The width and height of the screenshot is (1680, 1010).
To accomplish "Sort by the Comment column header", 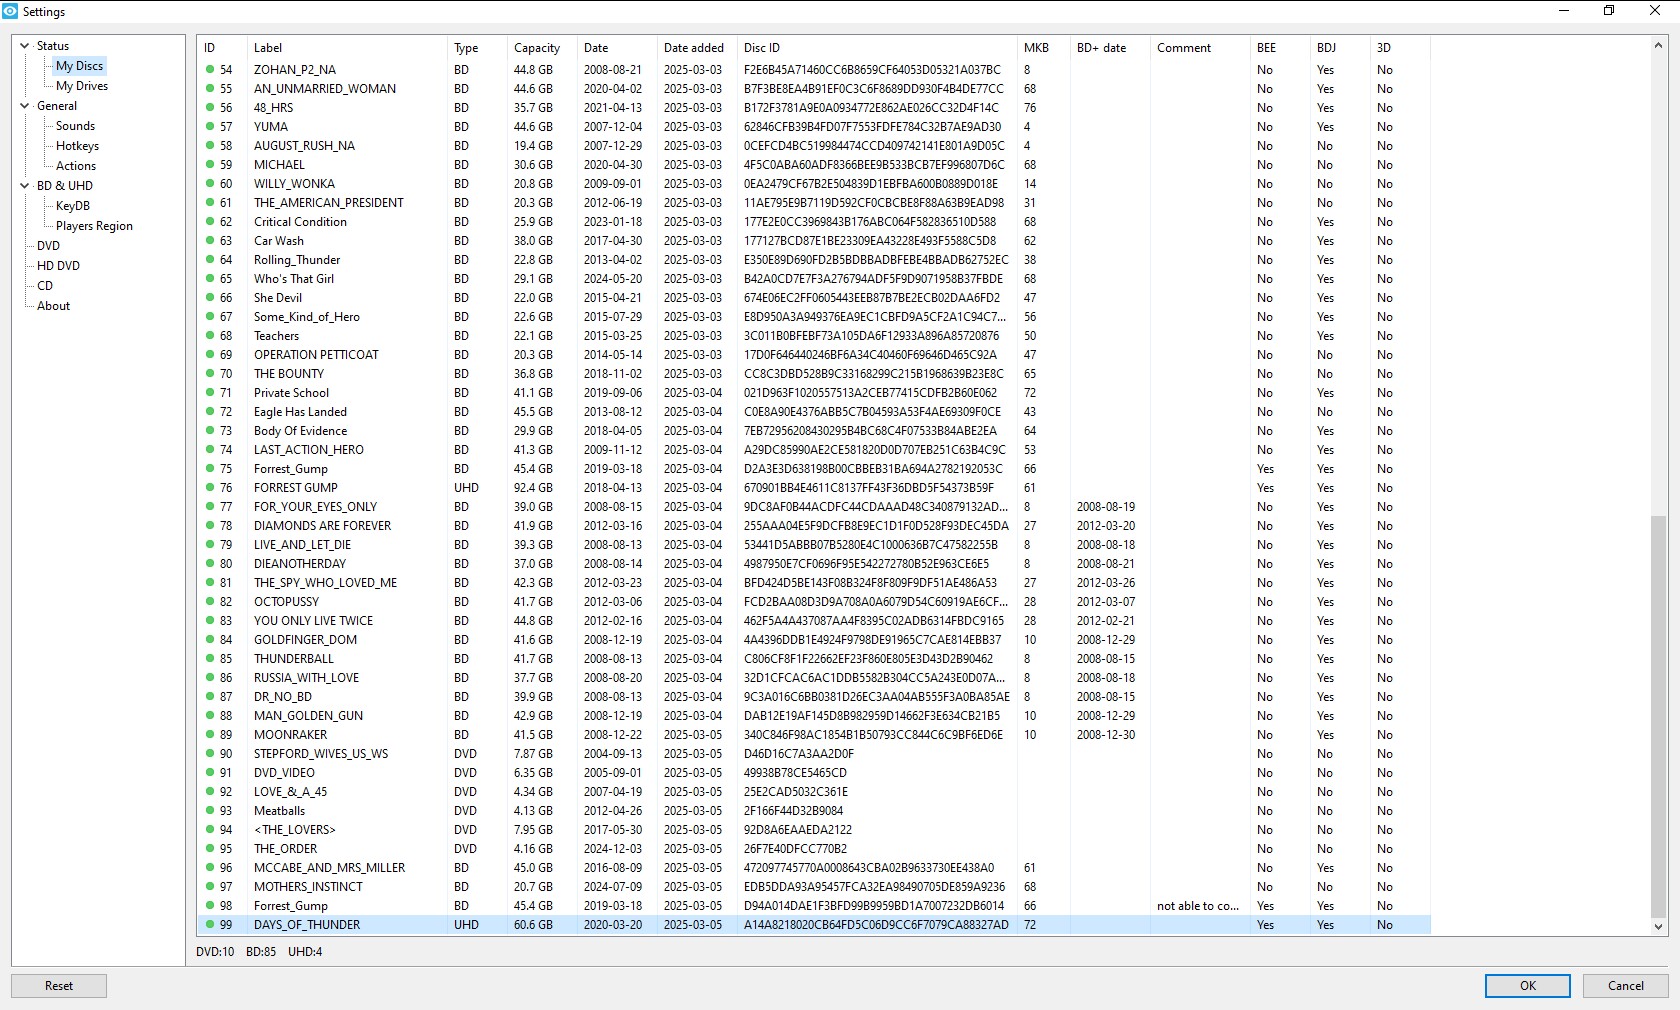I will (1199, 48).
